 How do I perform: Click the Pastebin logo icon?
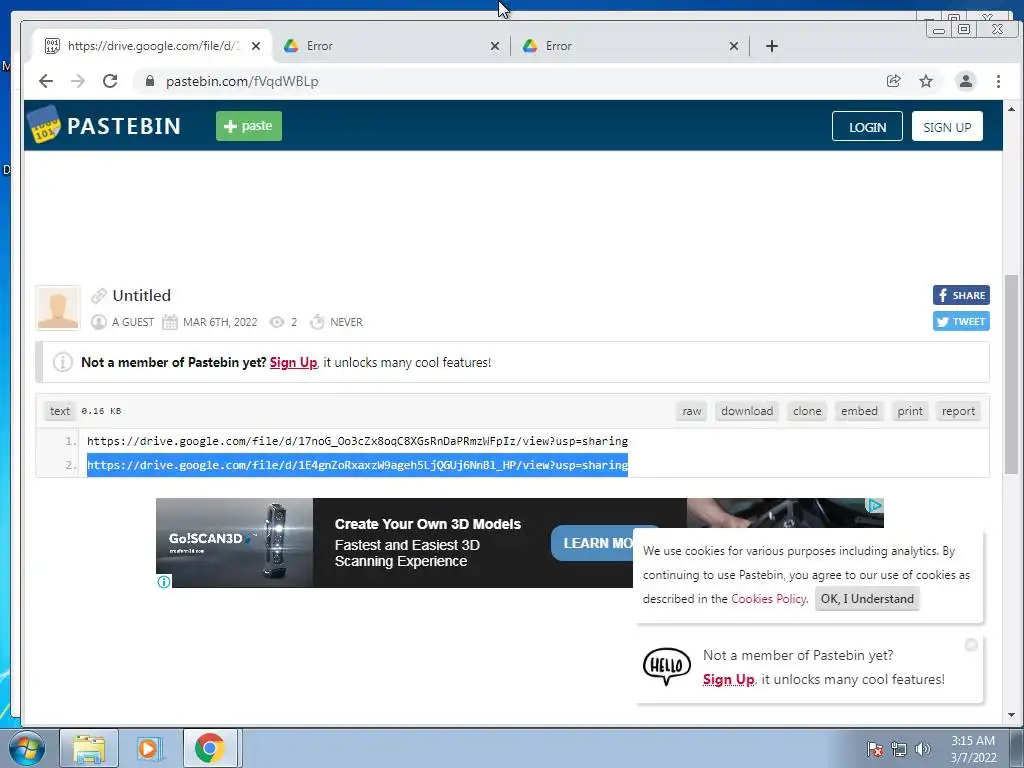(44, 125)
